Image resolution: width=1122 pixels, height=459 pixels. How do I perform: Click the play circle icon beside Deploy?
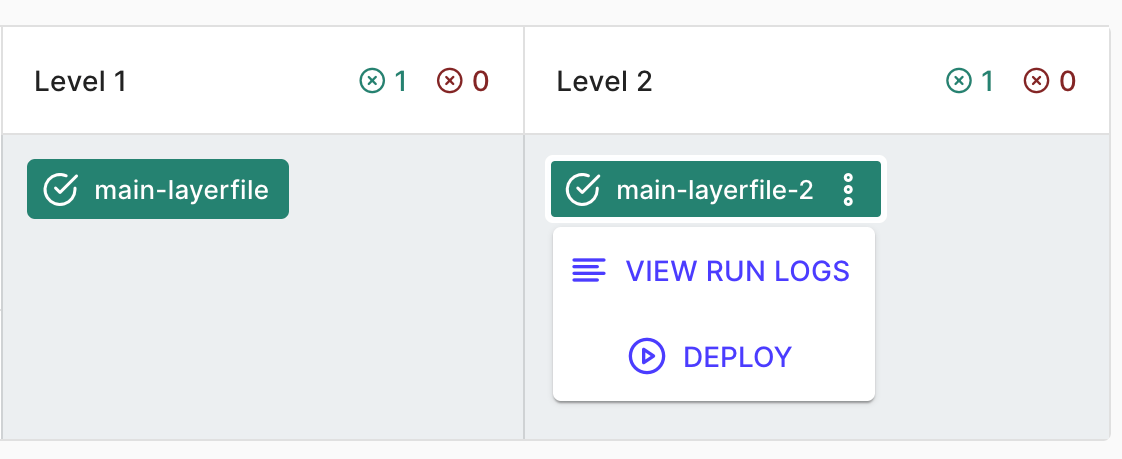click(x=647, y=357)
